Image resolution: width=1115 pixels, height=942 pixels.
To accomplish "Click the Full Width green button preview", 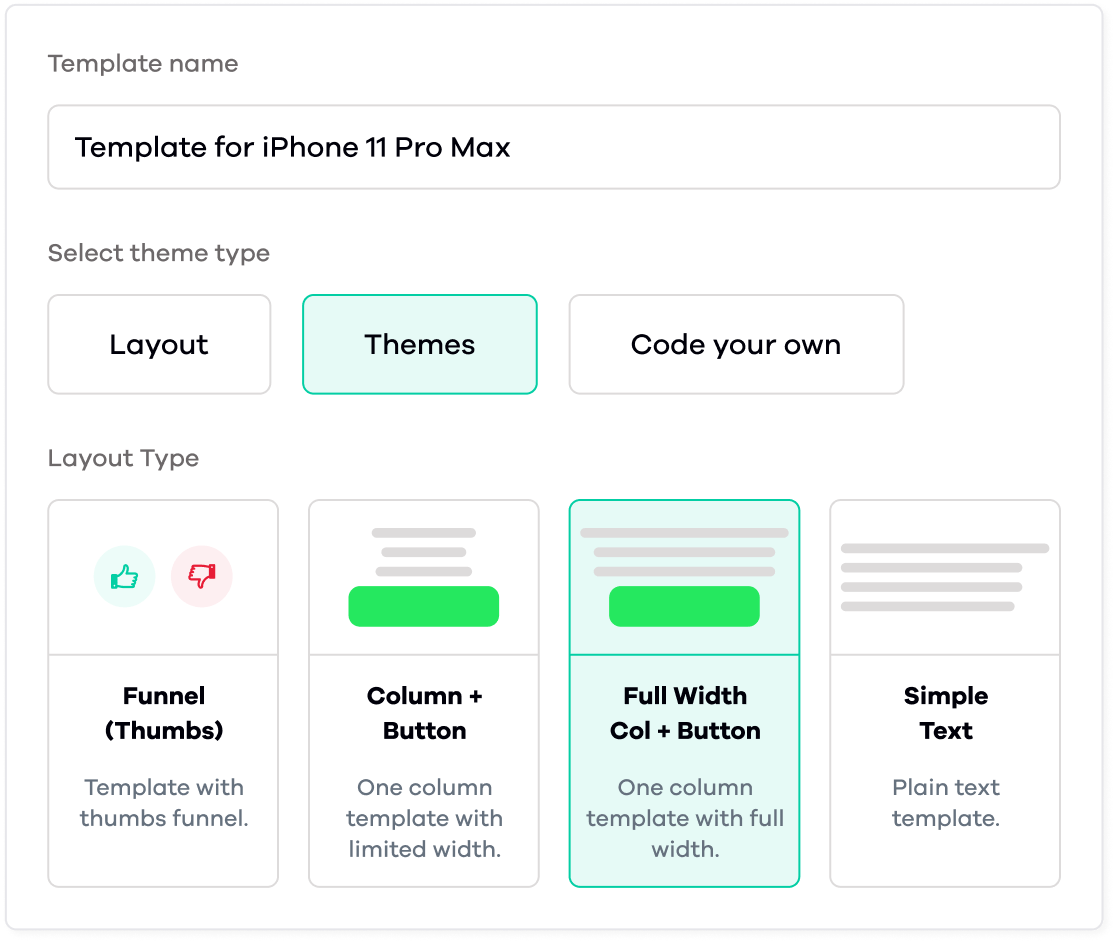I will (x=684, y=606).
